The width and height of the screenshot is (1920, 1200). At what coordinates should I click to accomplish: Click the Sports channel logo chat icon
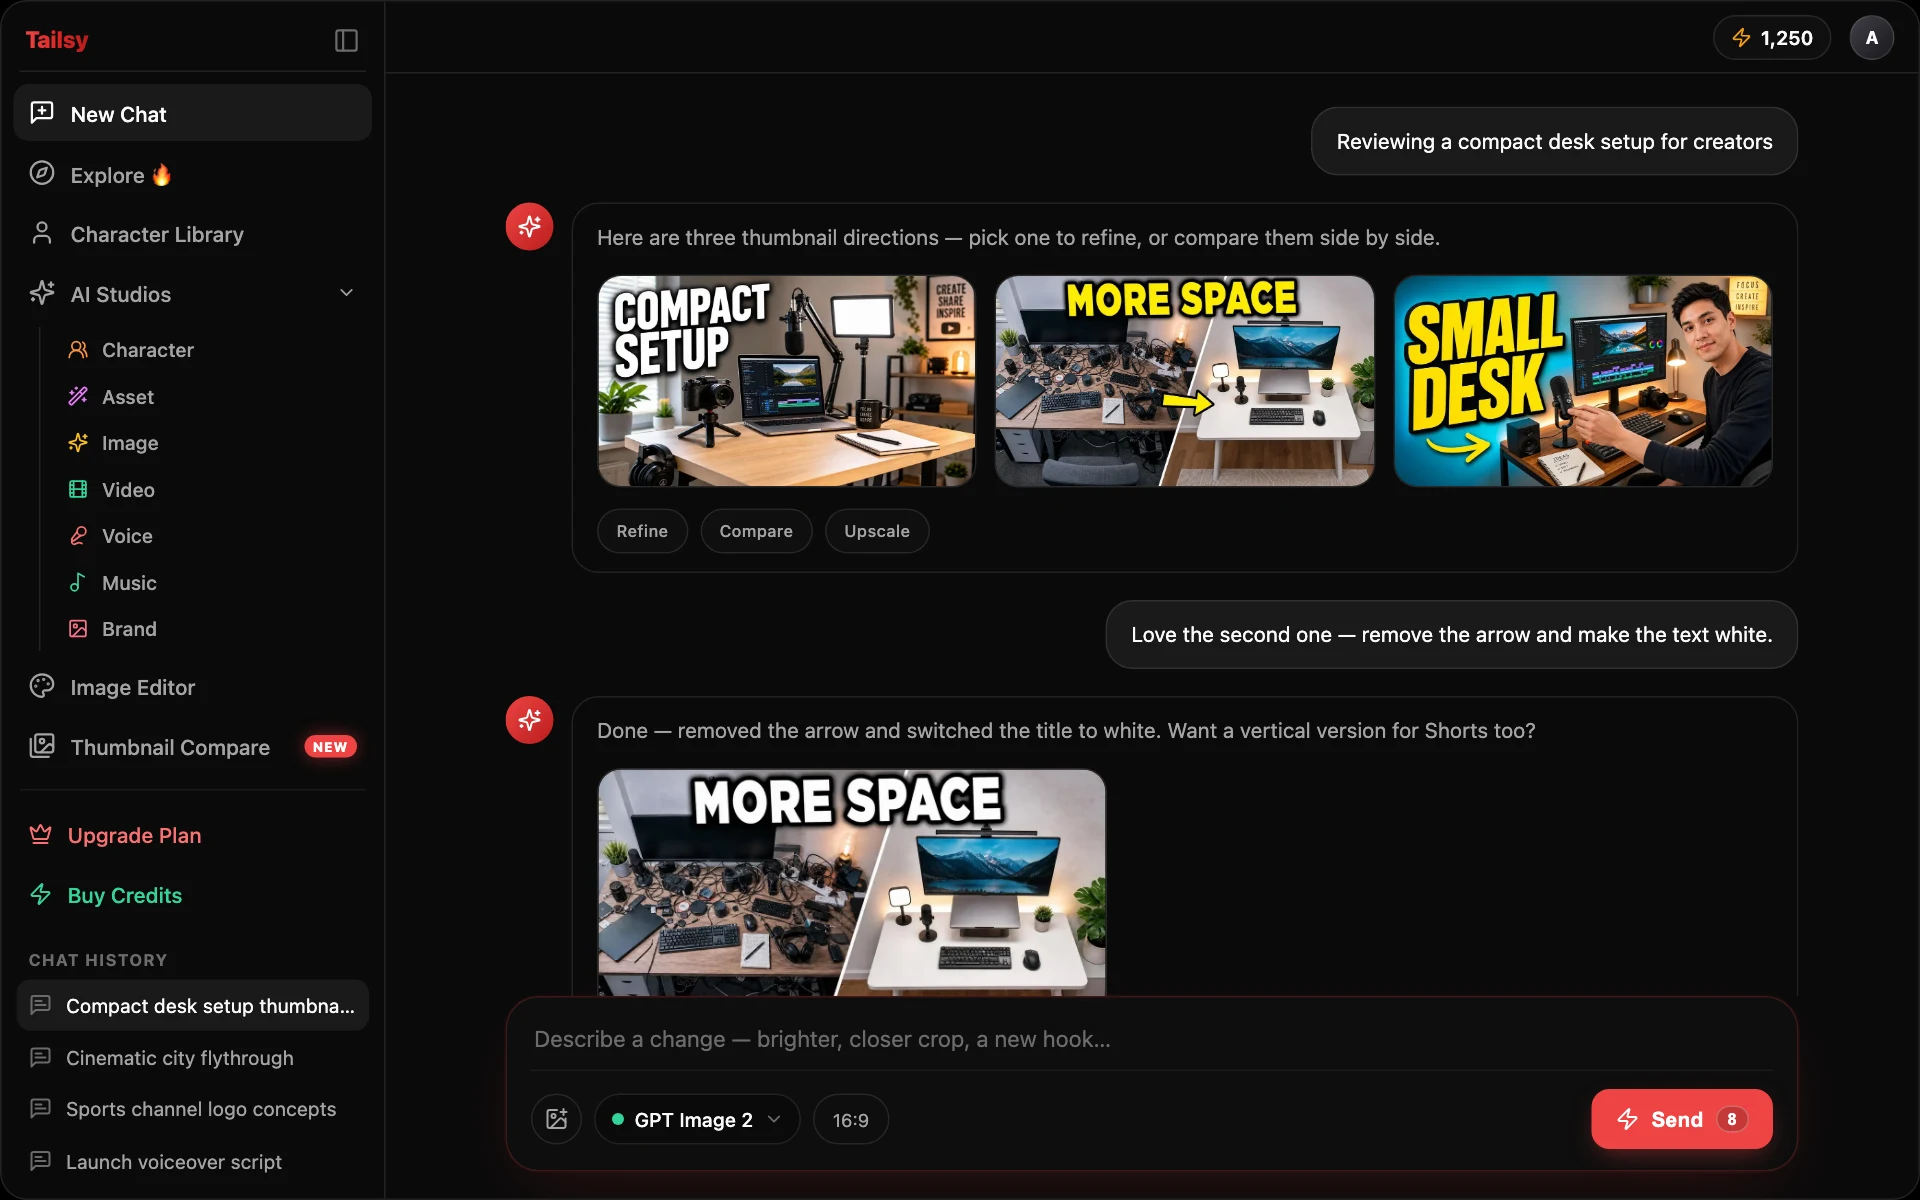click(41, 1108)
